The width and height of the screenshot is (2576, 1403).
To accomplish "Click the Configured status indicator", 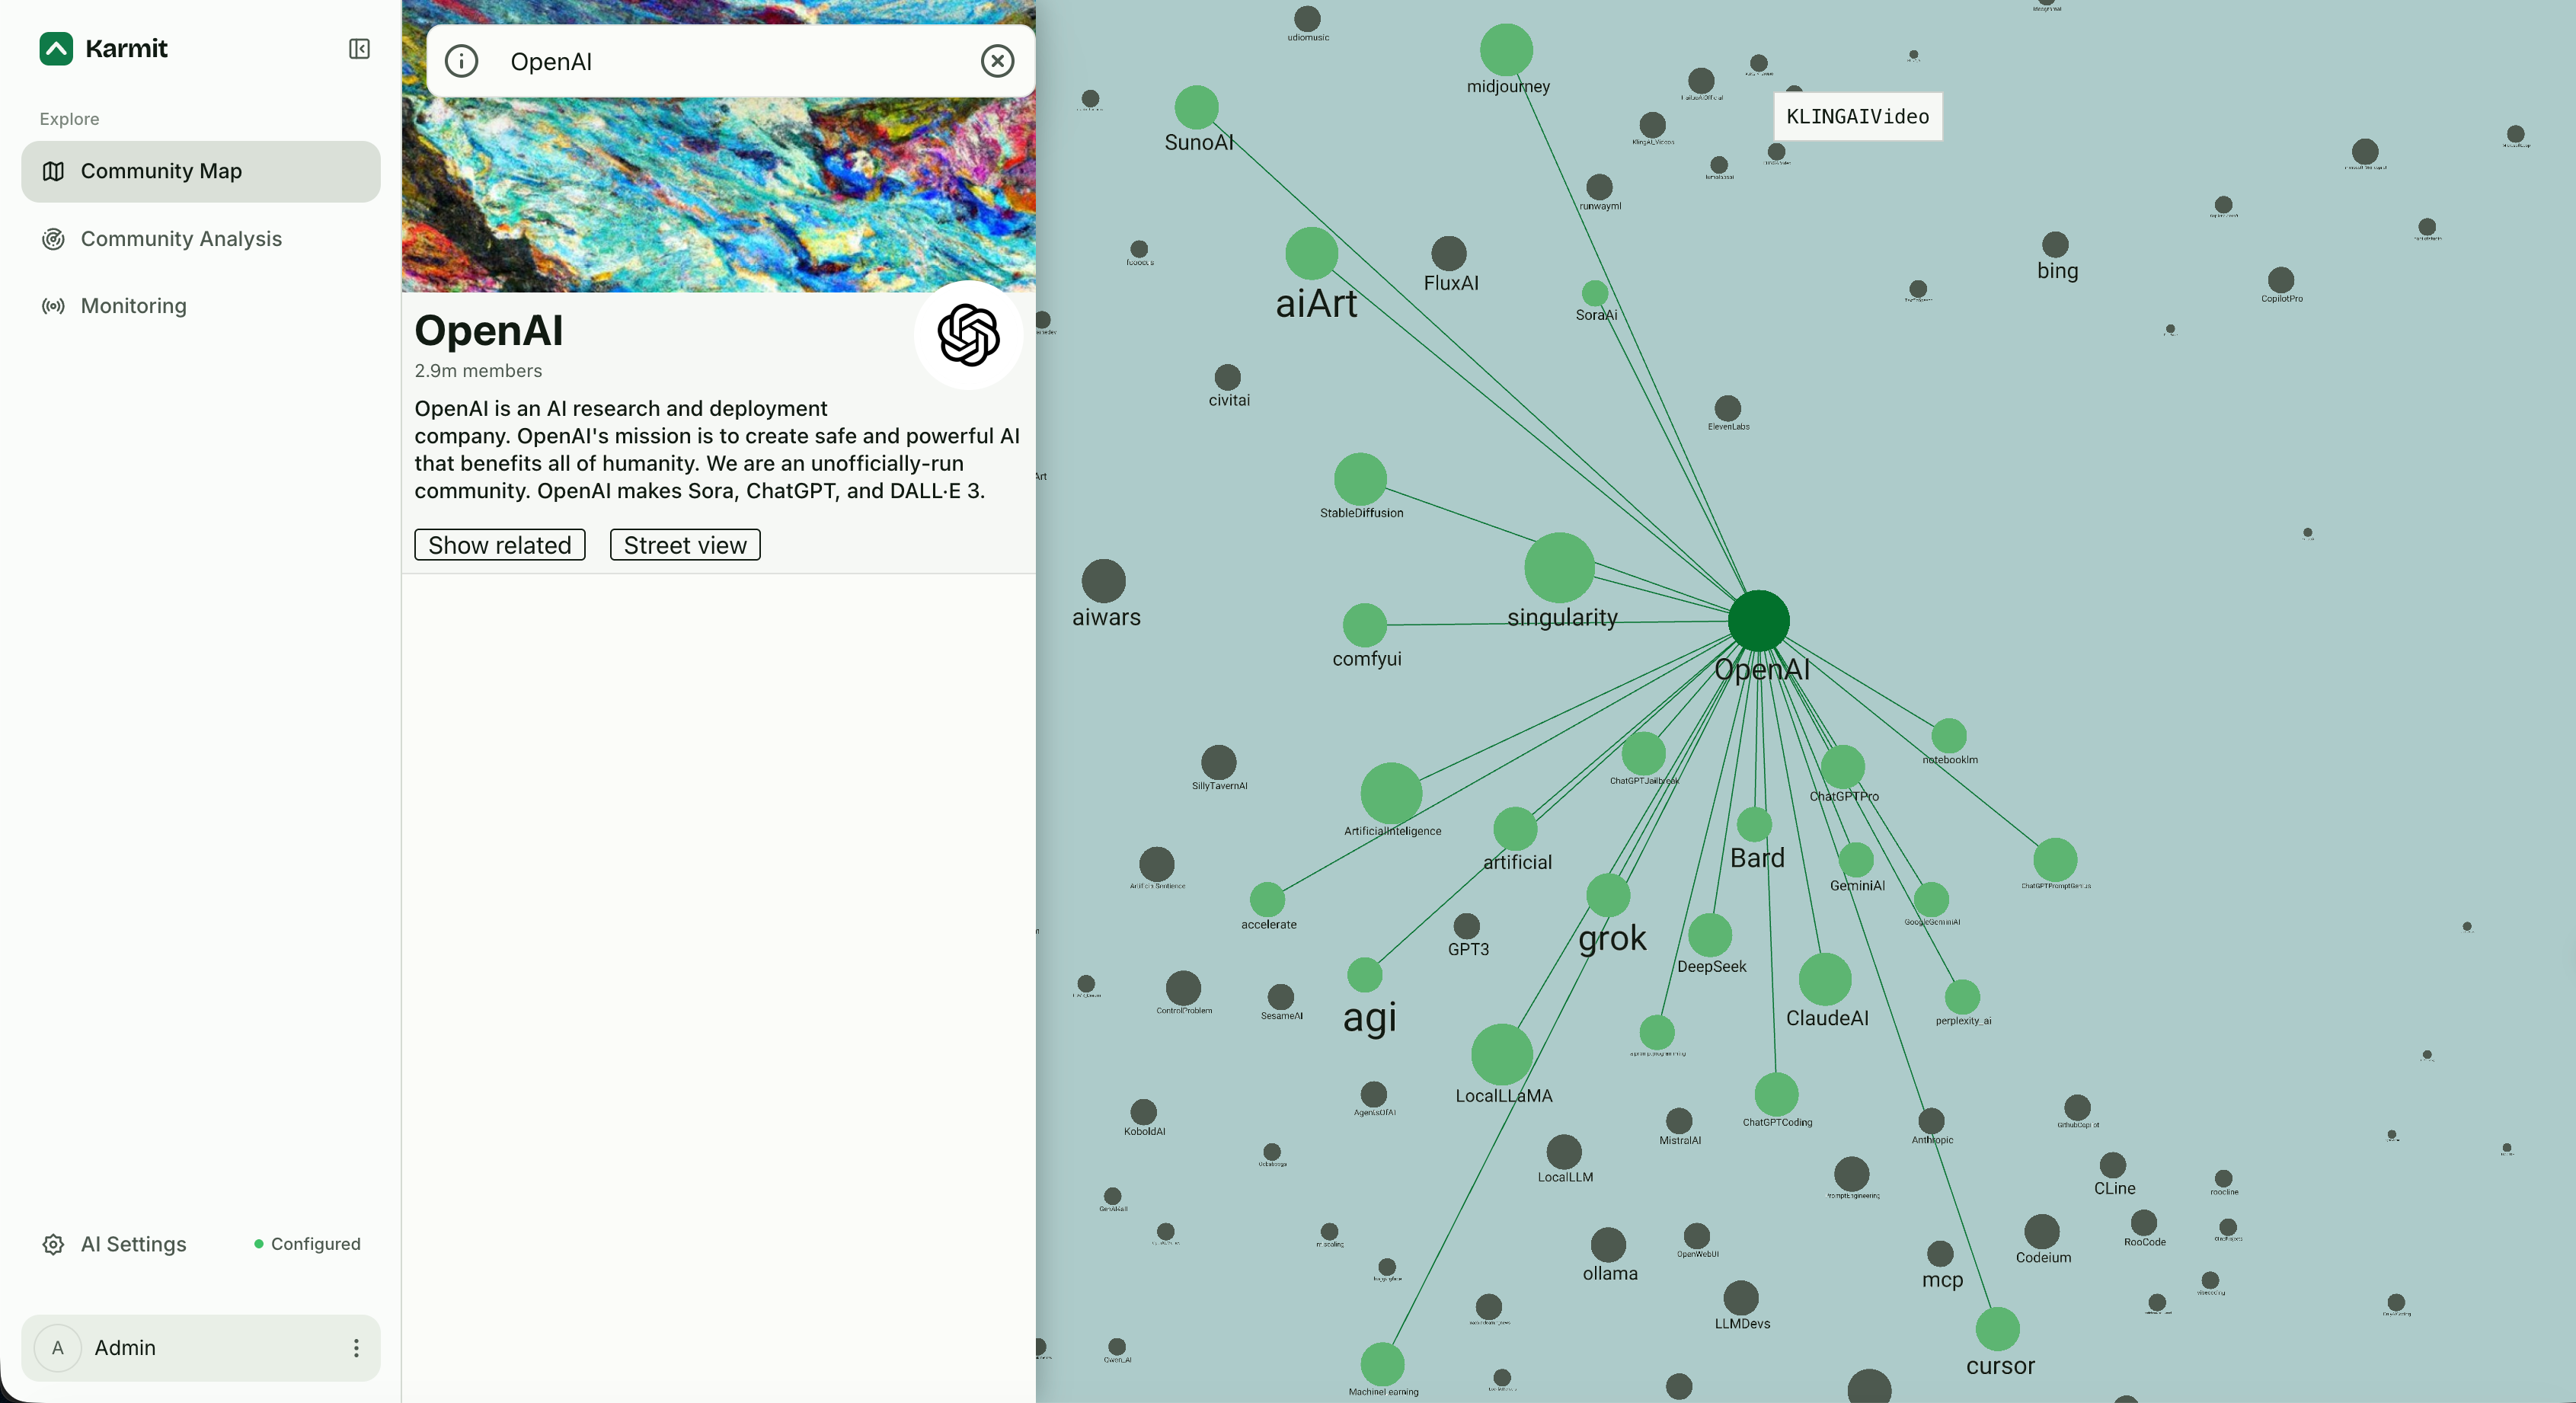I will pos(308,1244).
